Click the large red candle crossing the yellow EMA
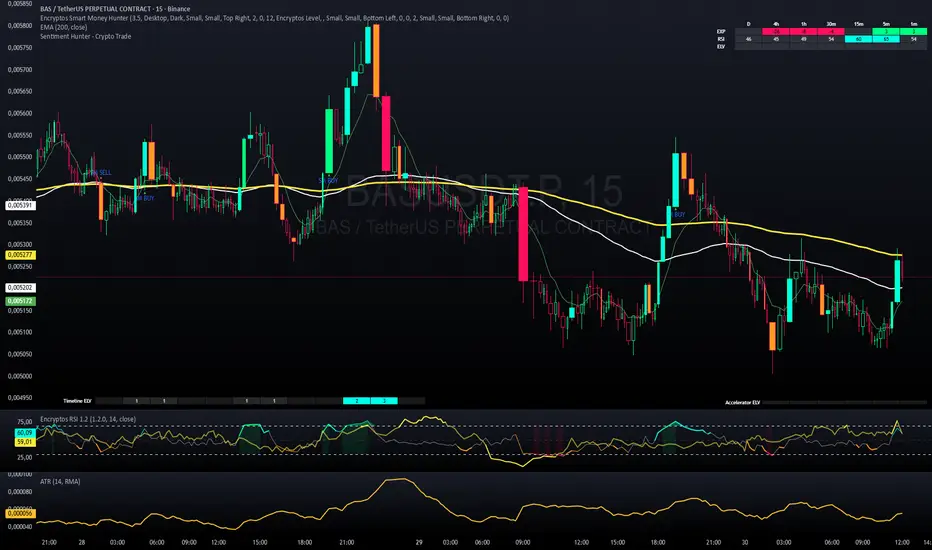 click(523, 234)
